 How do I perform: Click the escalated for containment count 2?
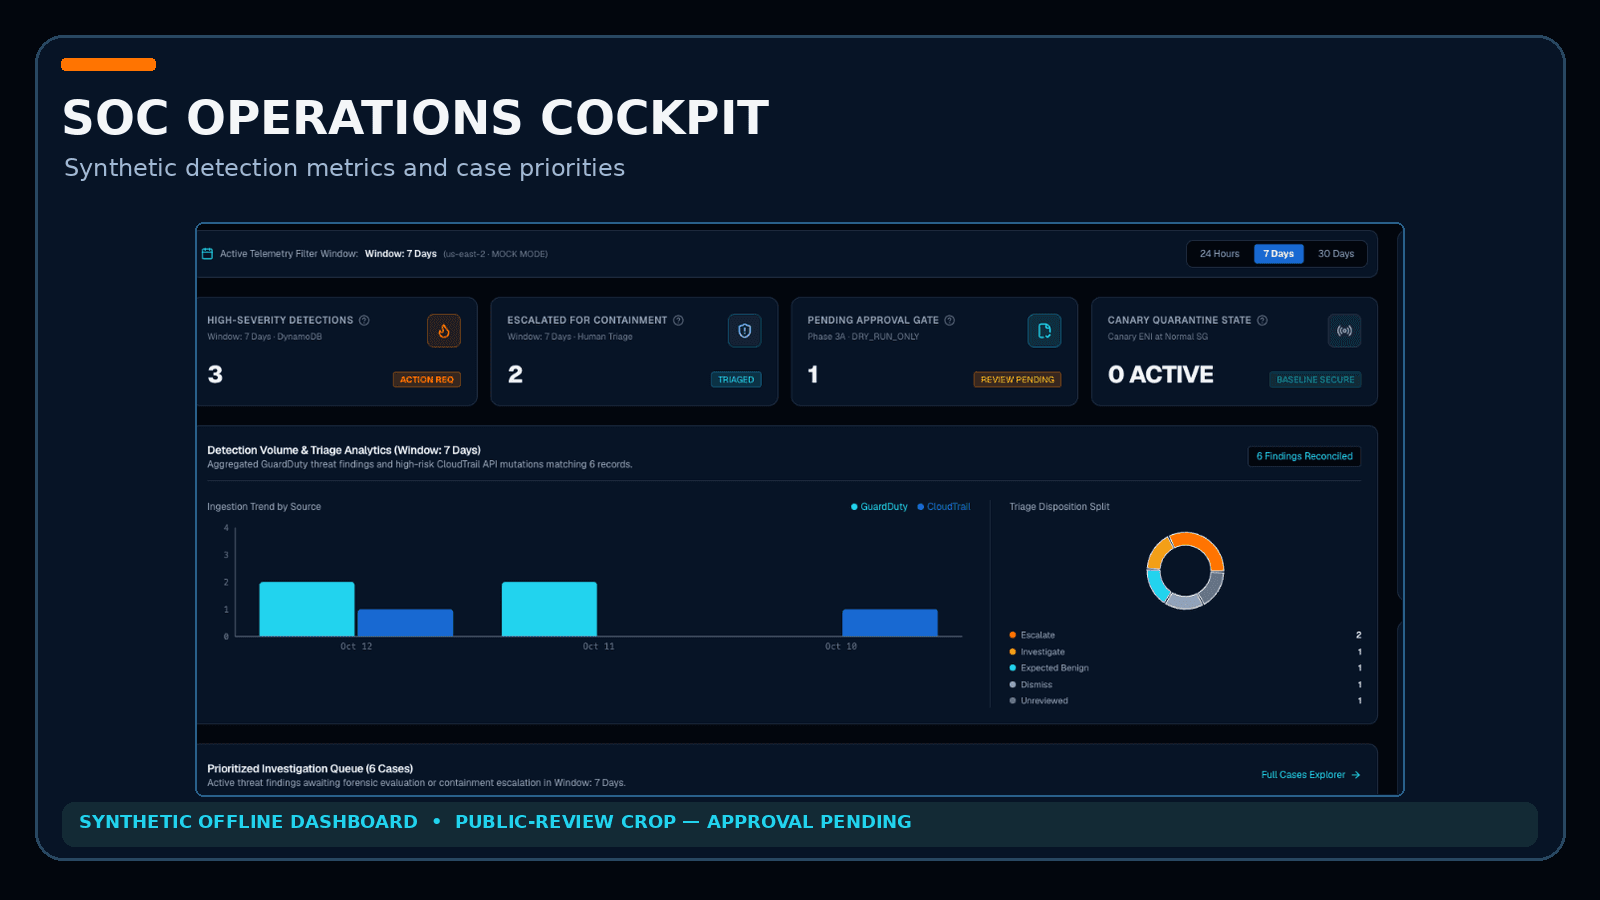click(x=515, y=375)
